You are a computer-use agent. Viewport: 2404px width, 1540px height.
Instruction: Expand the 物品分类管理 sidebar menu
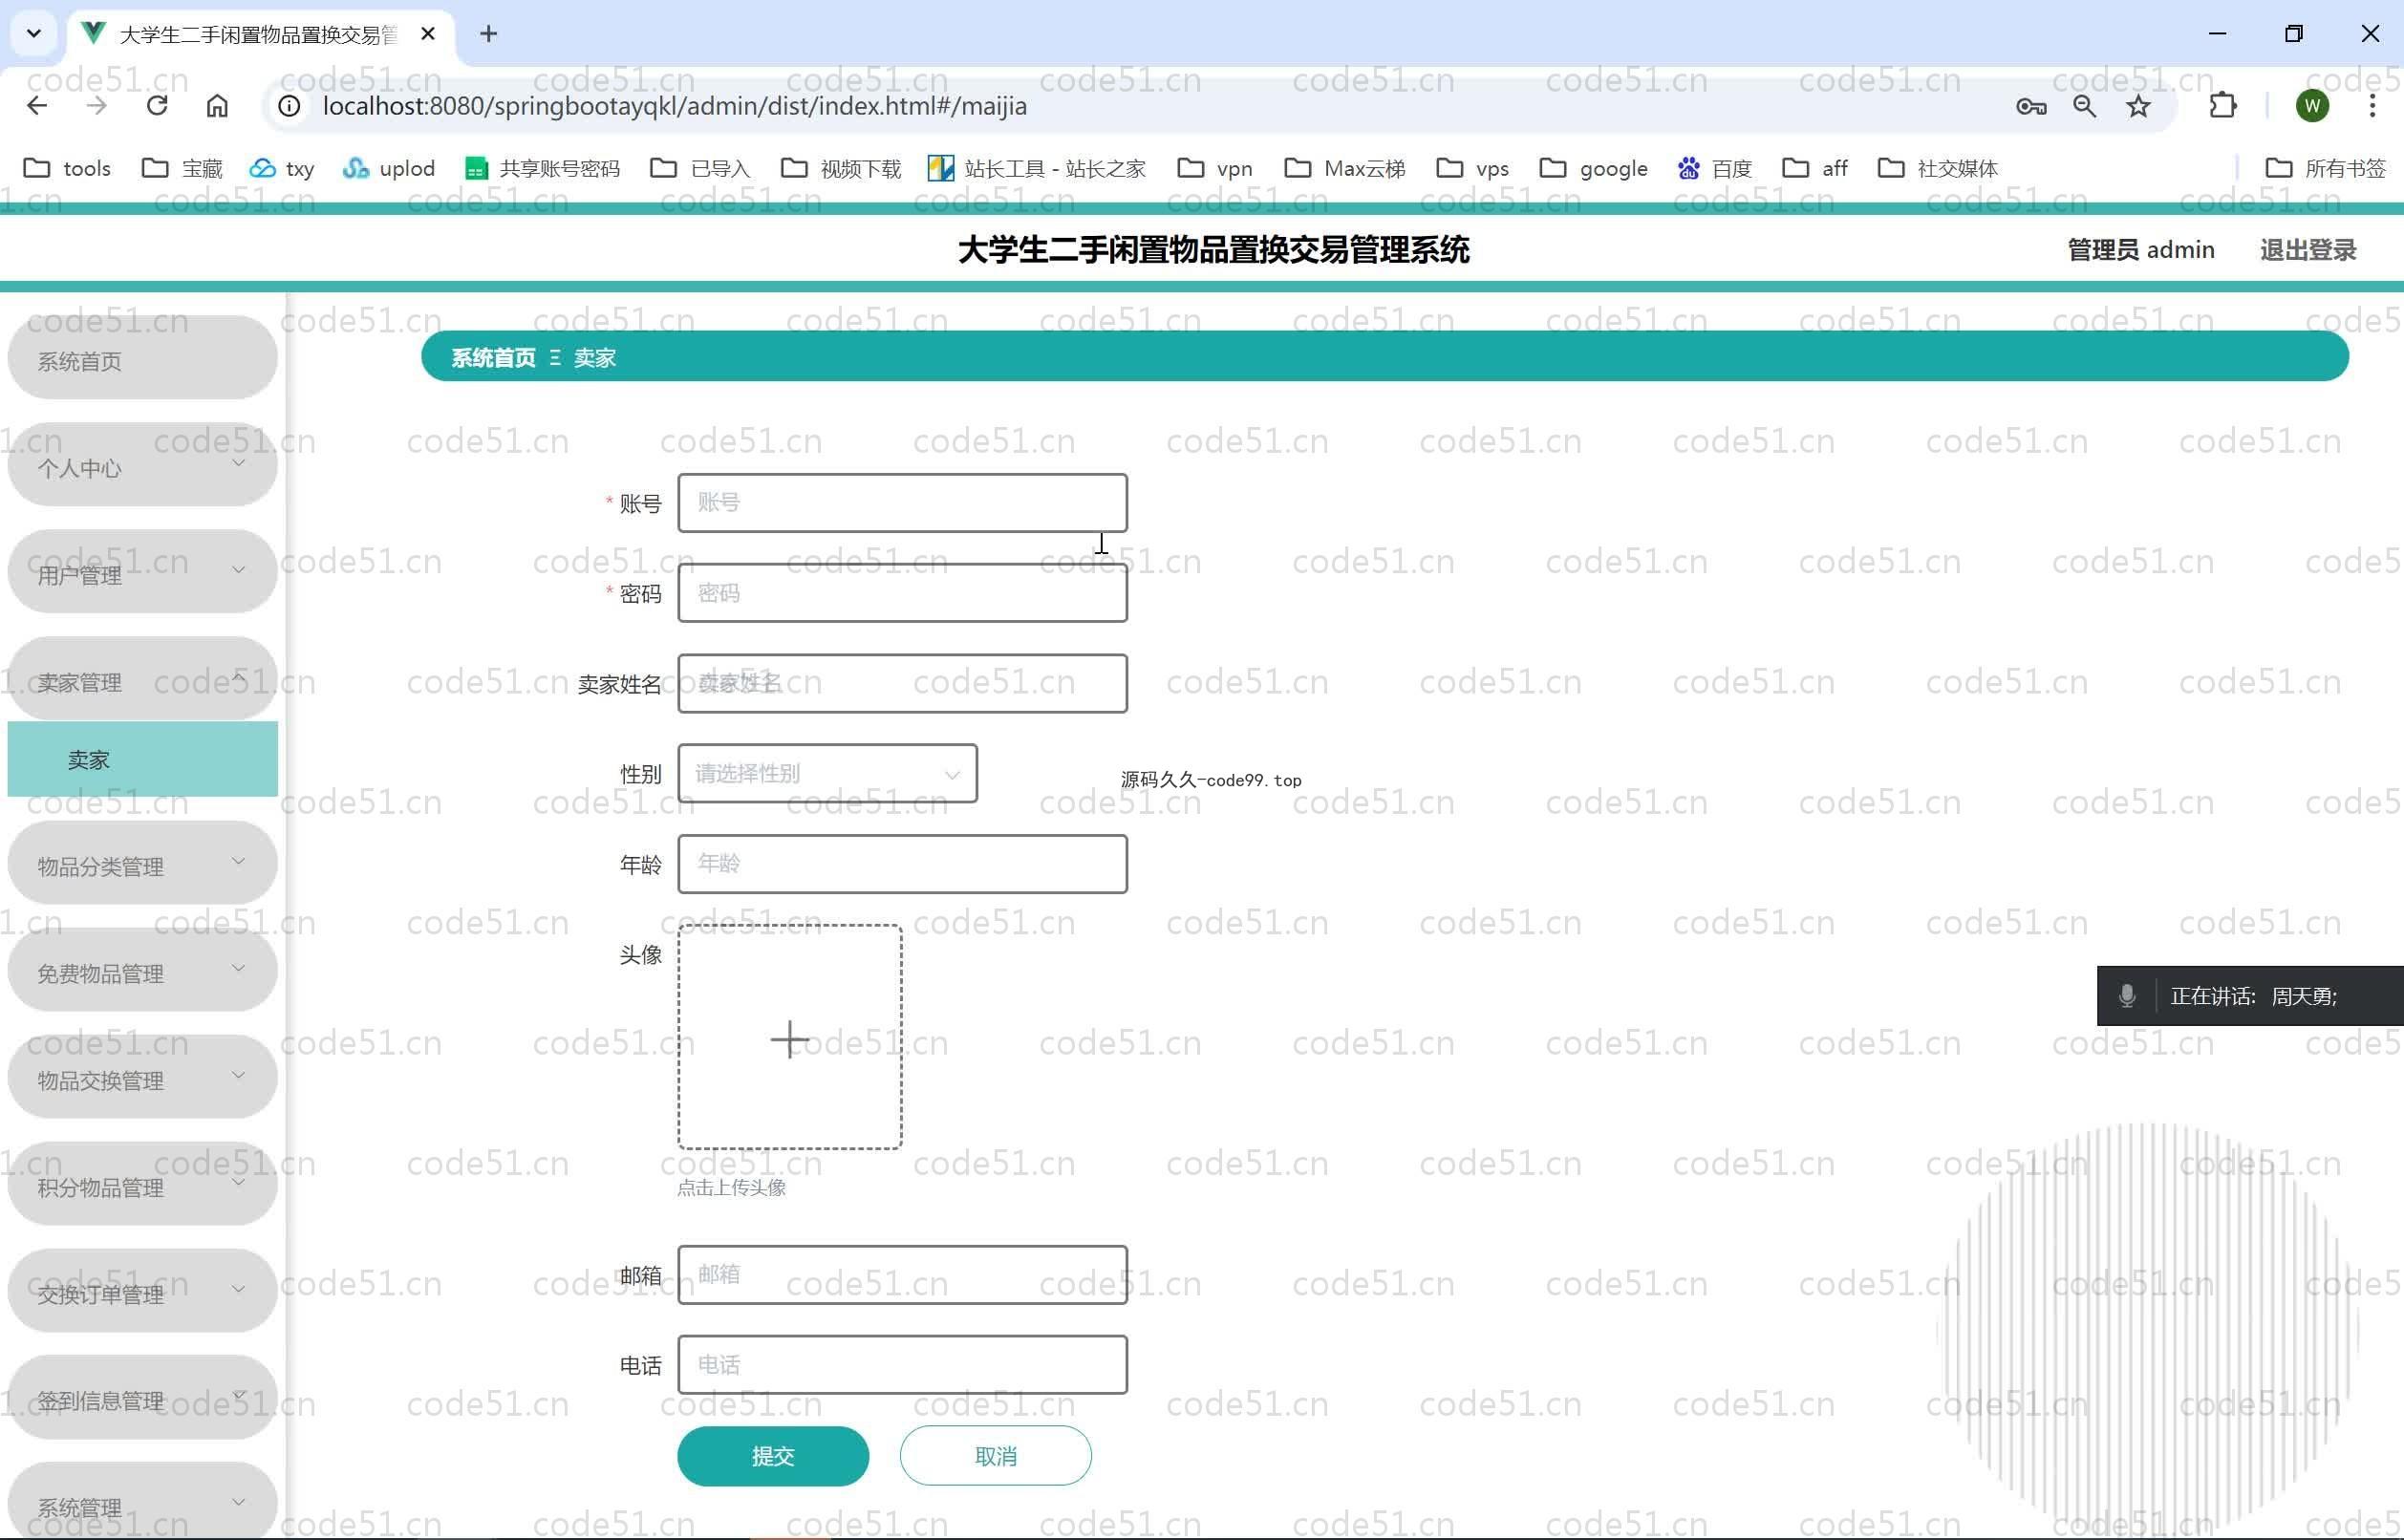[x=142, y=863]
